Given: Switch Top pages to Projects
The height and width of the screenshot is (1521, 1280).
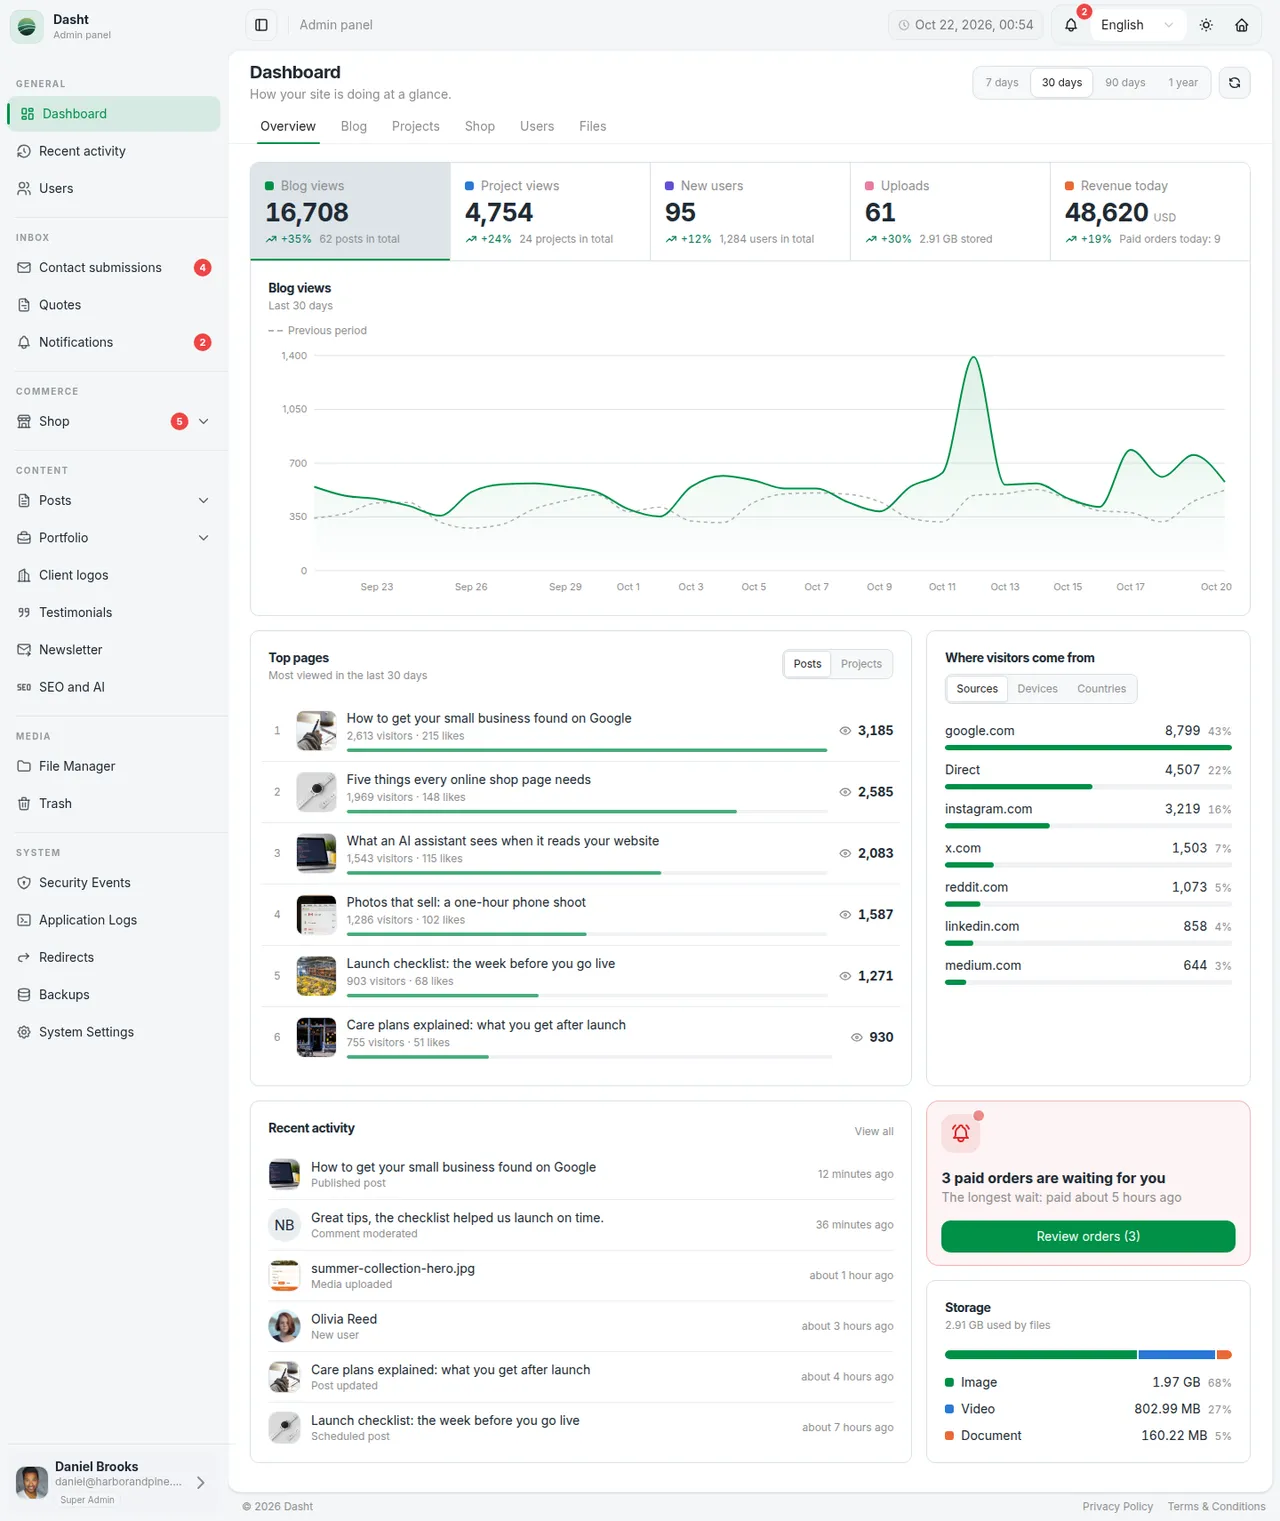Looking at the screenshot, I should [861, 664].
